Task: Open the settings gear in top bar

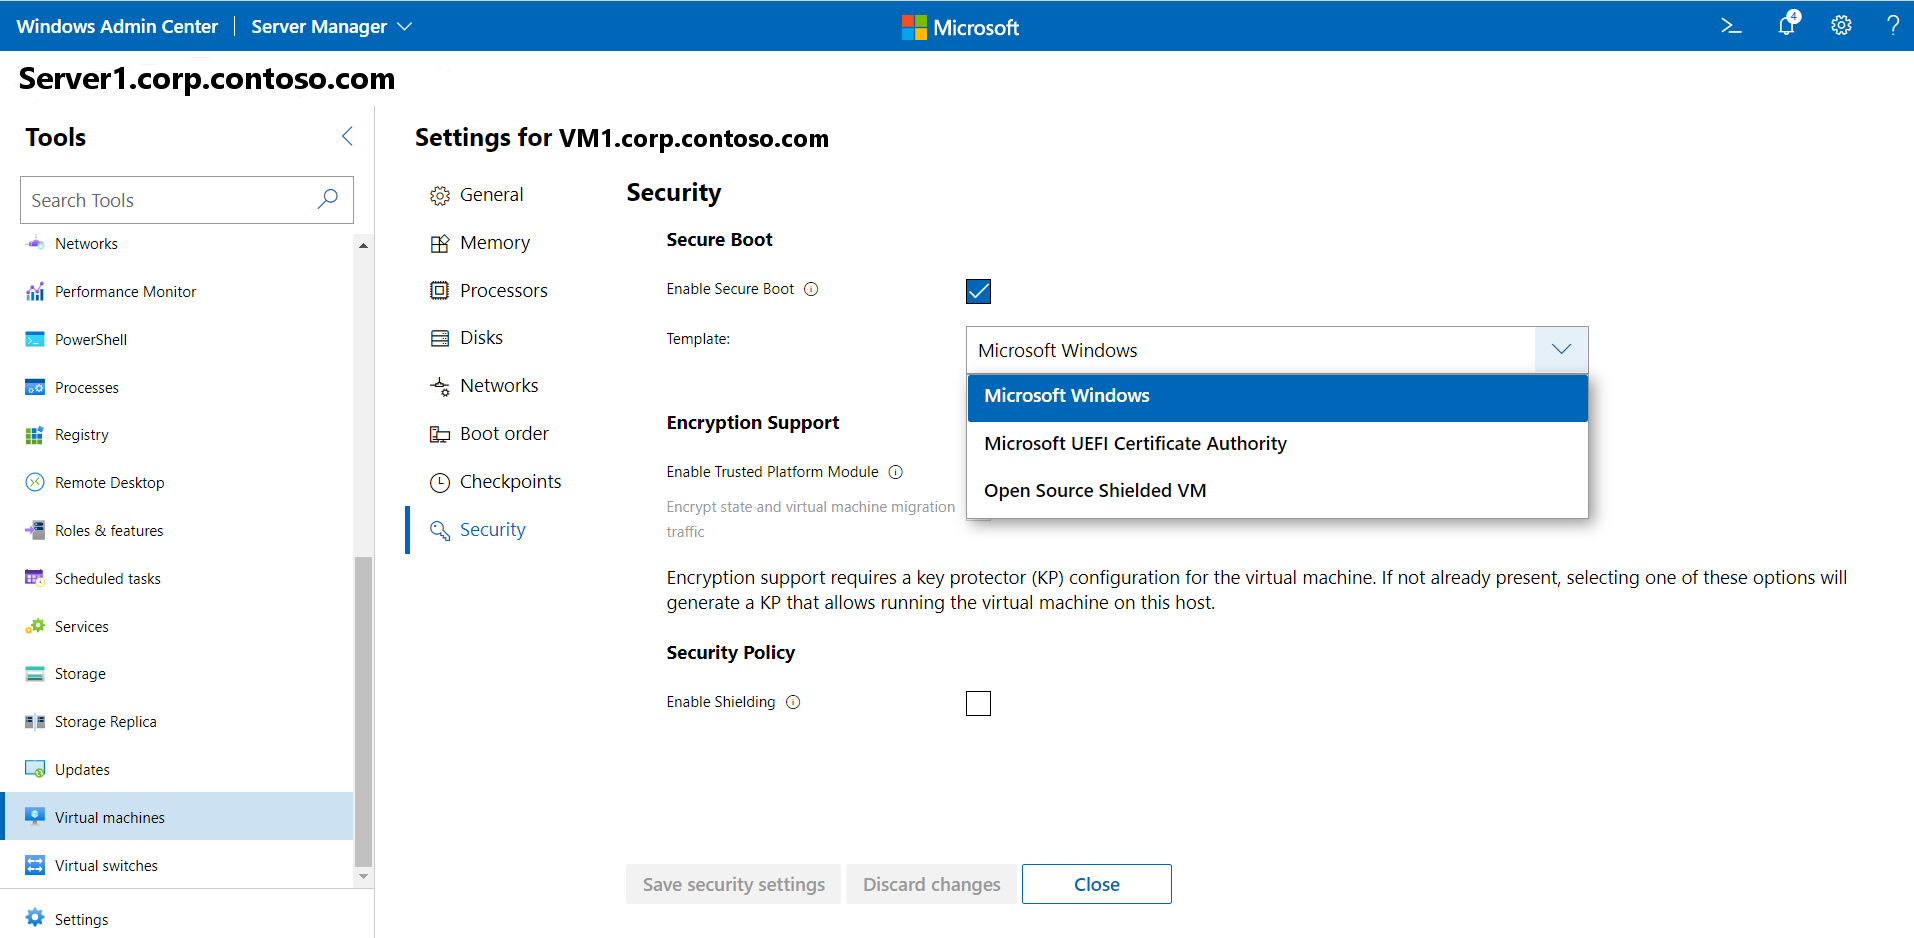Action: [1841, 26]
